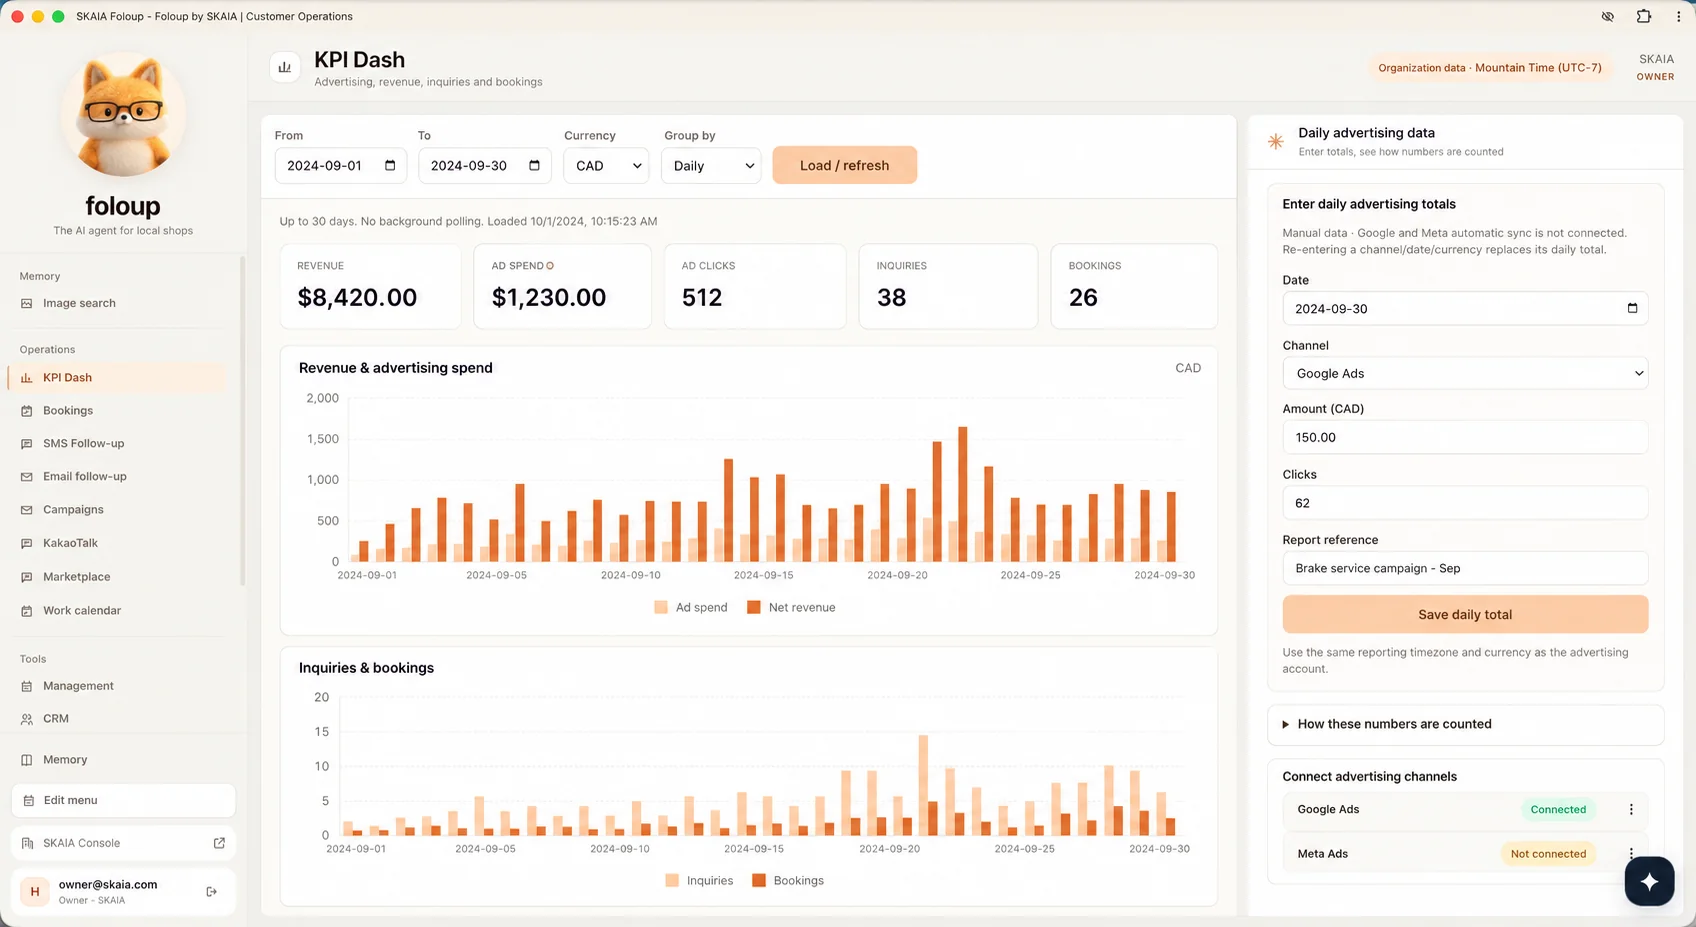The height and width of the screenshot is (927, 1696).
Task: Click the eye-slash icon in the title bar
Action: click(1608, 16)
